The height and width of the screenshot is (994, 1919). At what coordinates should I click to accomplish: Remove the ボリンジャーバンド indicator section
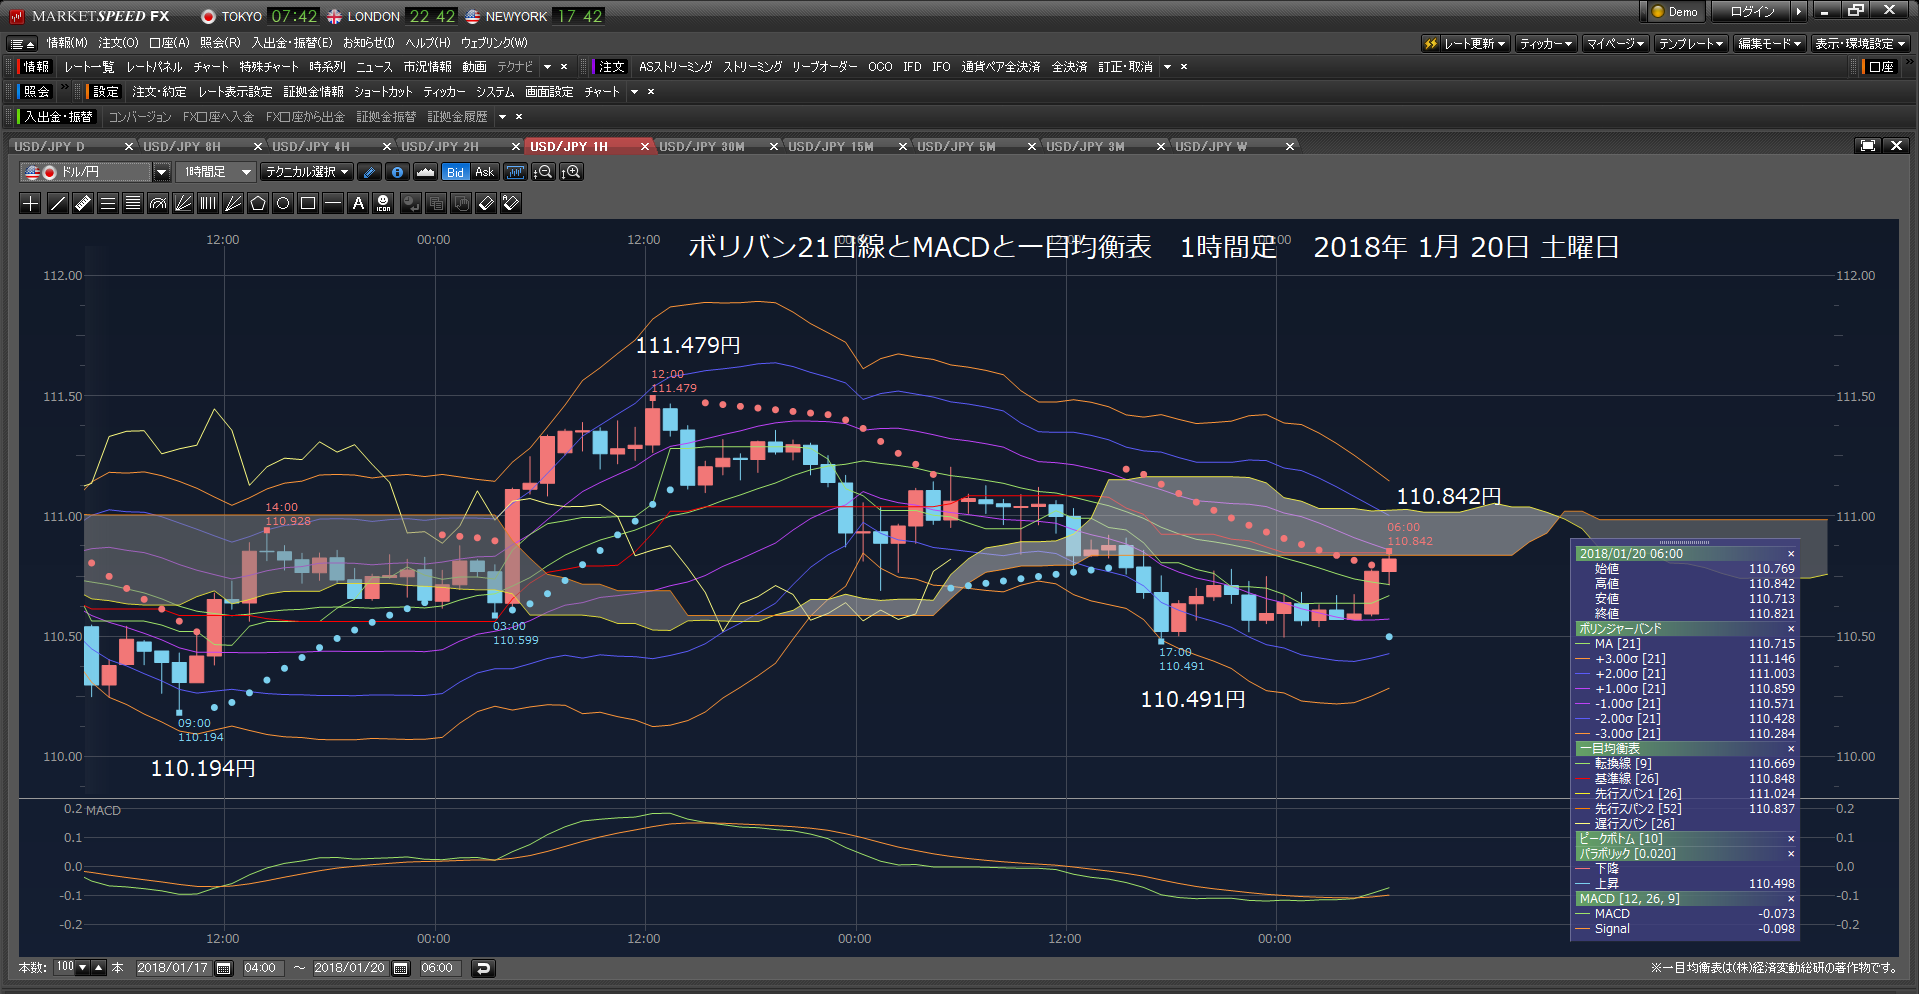1791,629
